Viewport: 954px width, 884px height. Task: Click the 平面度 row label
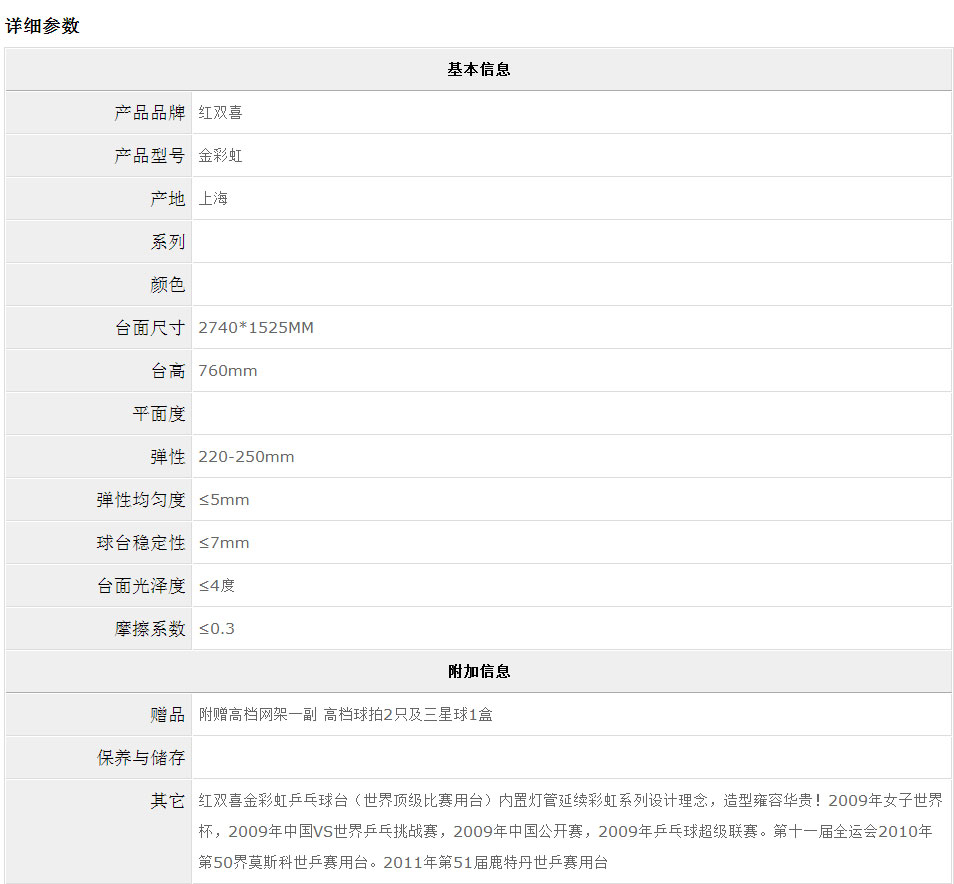pyautogui.click(x=159, y=414)
